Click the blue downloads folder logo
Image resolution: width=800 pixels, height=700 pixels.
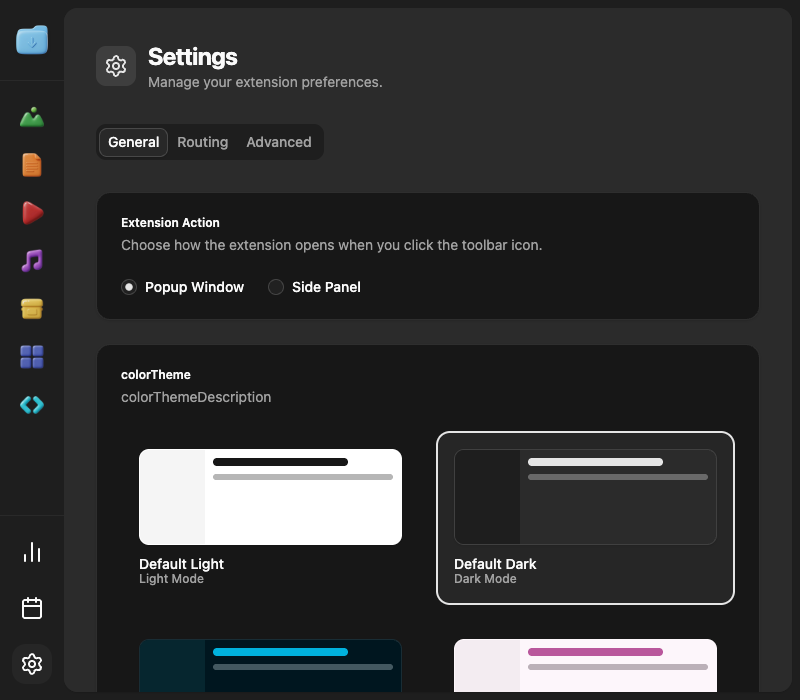click(x=32, y=40)
